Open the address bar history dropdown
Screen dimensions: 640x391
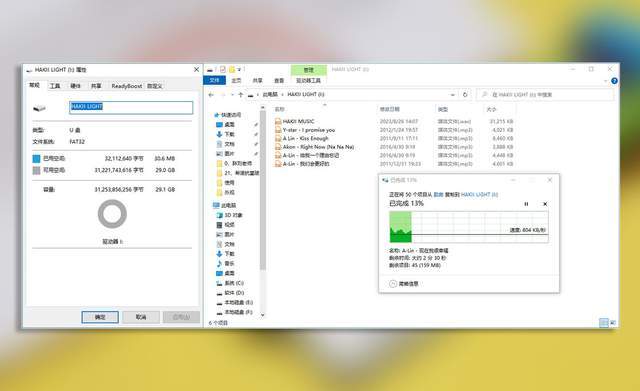pos(453,95)
